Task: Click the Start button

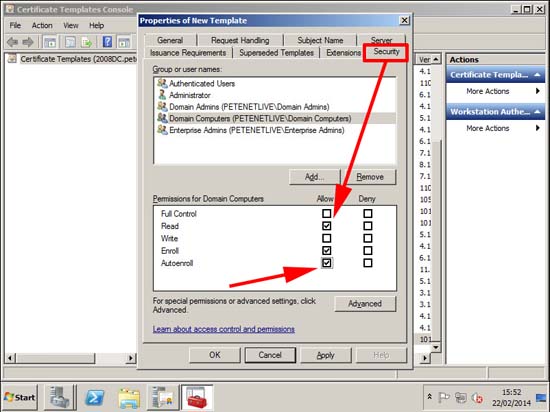Action: pos(20,397)
